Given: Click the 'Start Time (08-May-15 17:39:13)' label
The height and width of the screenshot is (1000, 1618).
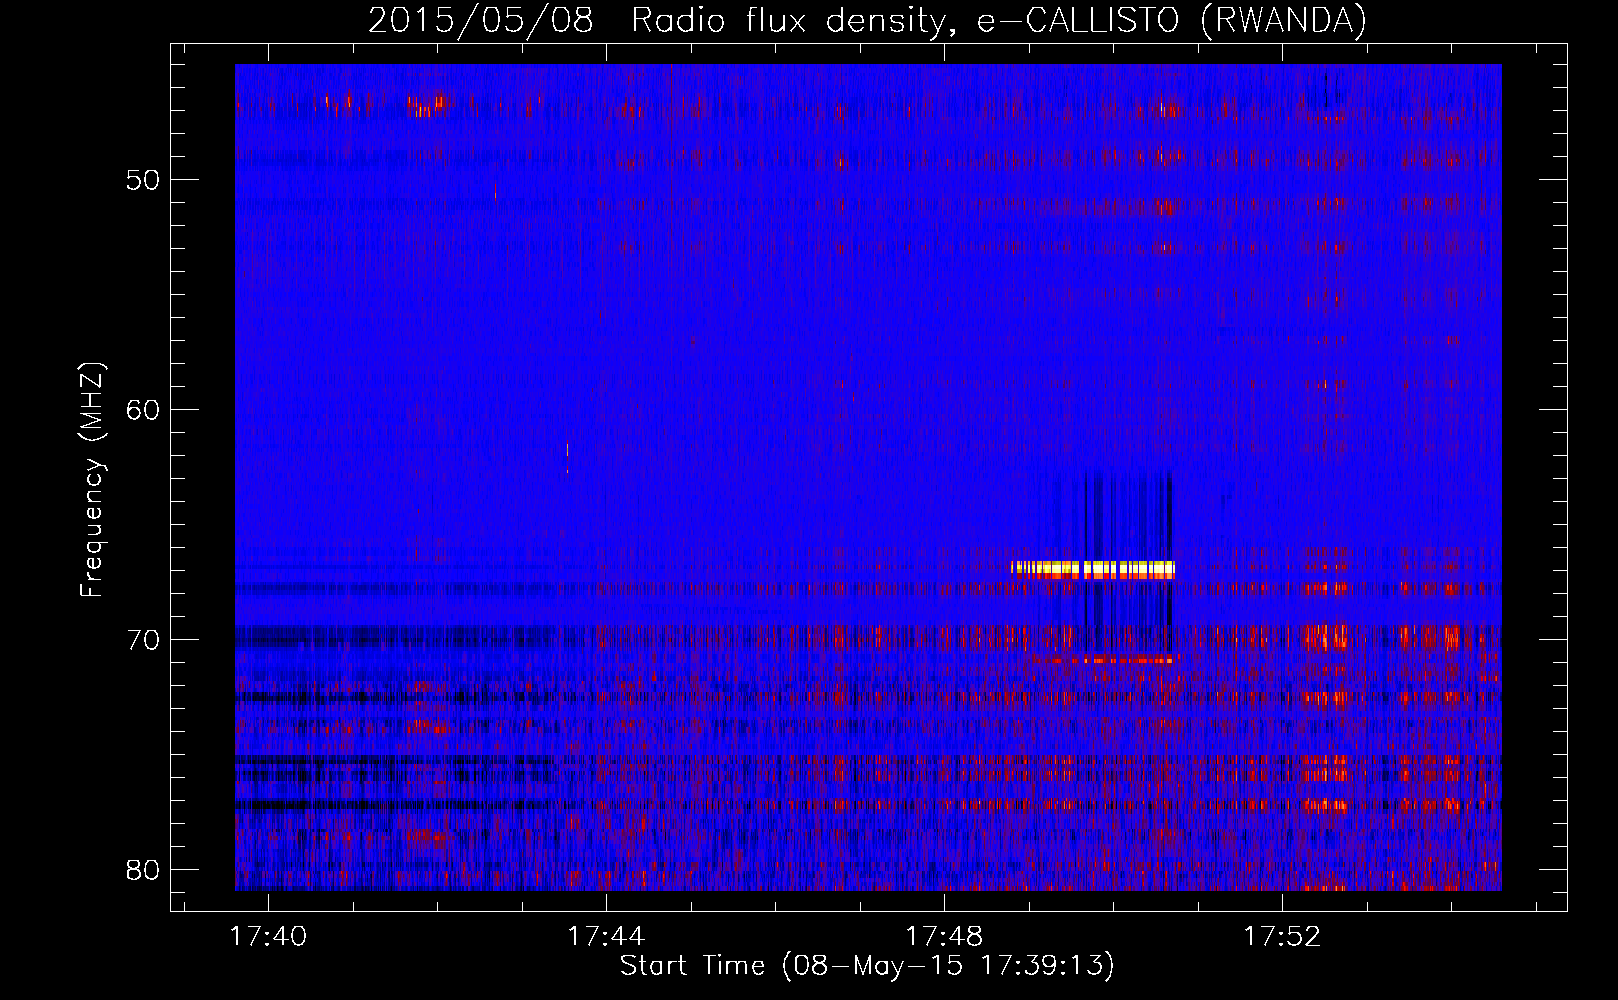Looking at the screenshot, I should [867, 966].
